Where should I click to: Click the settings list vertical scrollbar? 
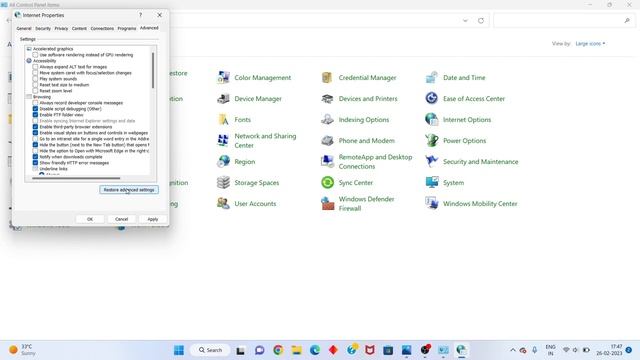coord(153,70)
